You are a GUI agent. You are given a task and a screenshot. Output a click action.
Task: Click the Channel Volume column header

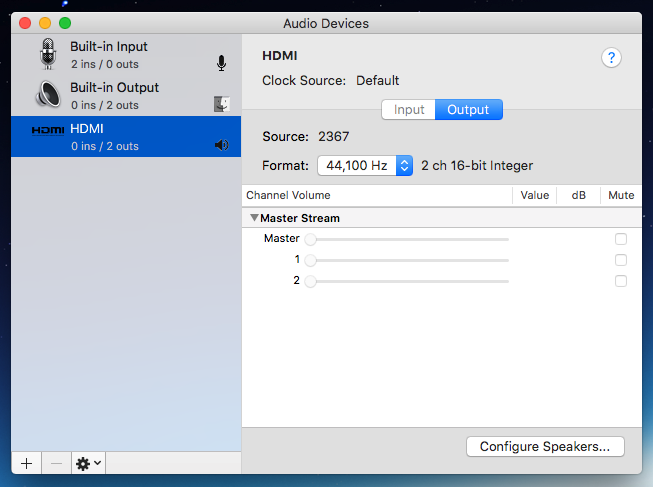[377, 195]
